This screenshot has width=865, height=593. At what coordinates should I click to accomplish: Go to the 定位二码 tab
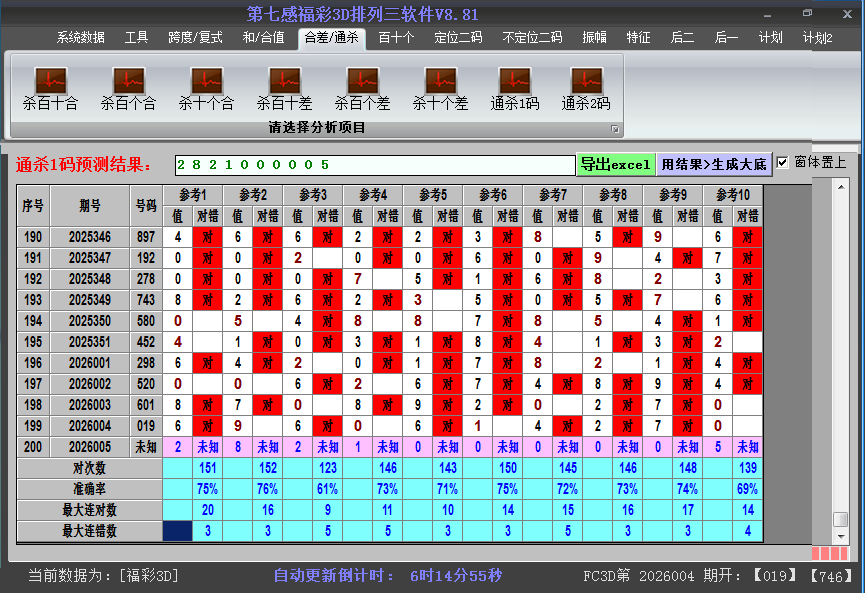pos(458,38)
